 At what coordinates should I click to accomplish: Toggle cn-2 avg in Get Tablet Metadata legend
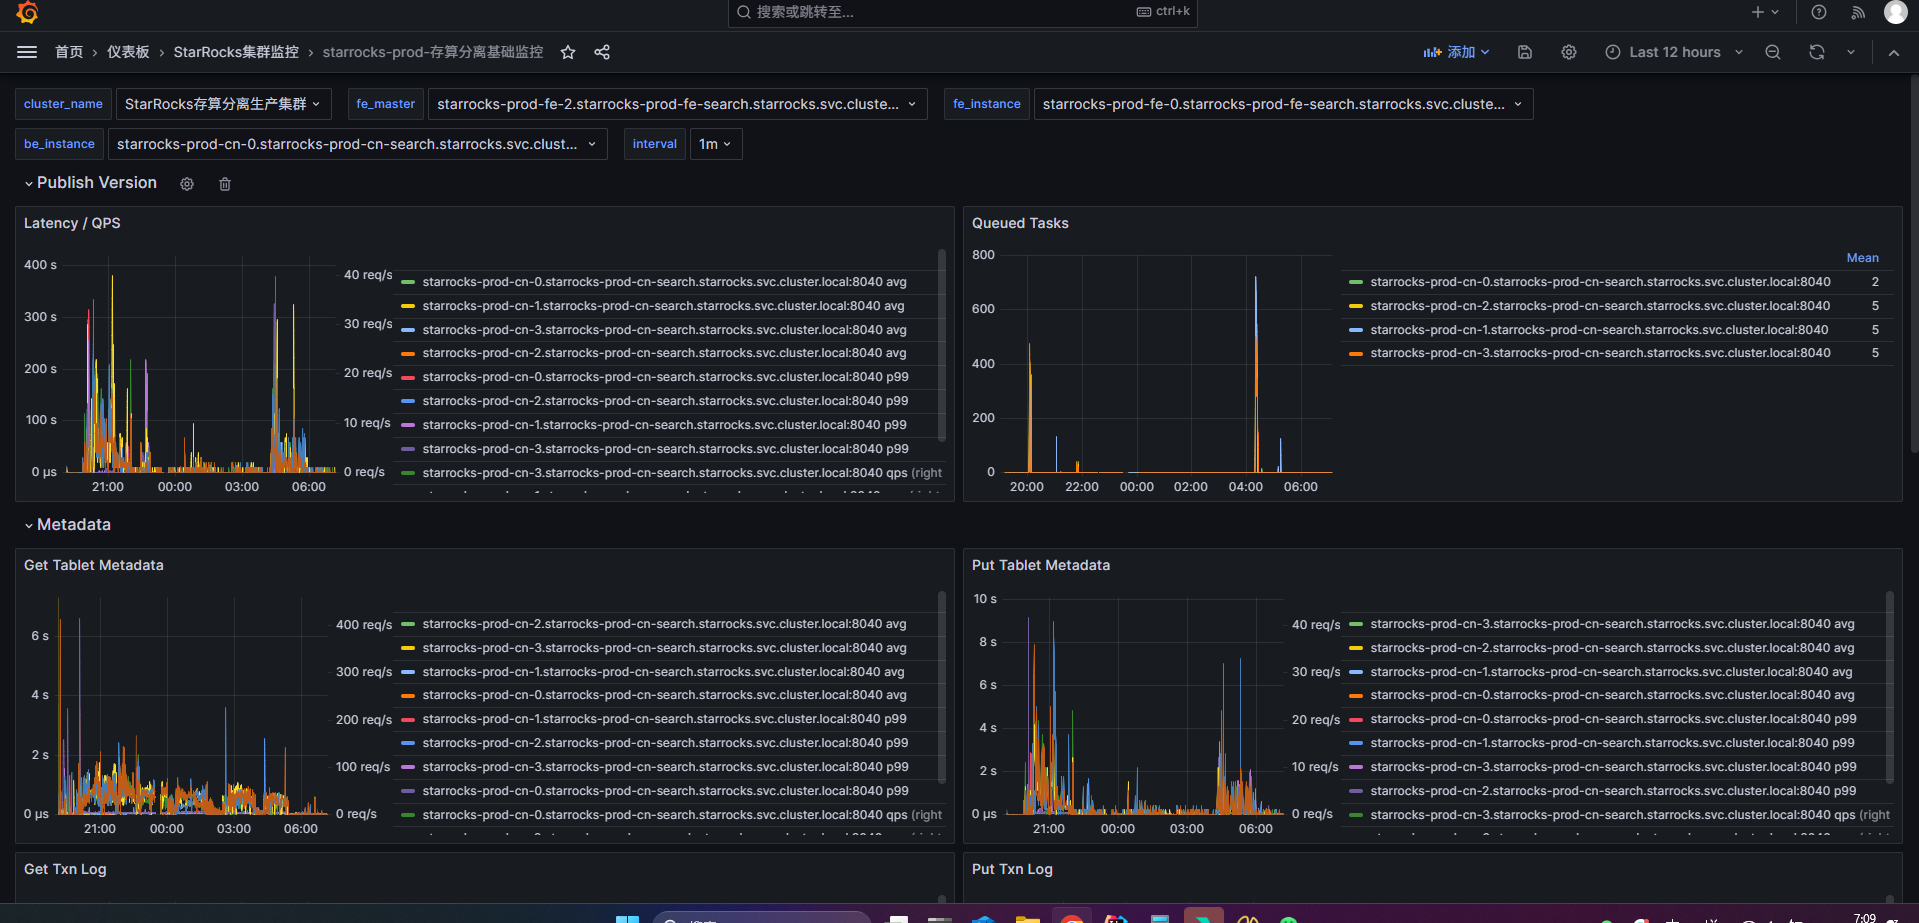point(664,624)
